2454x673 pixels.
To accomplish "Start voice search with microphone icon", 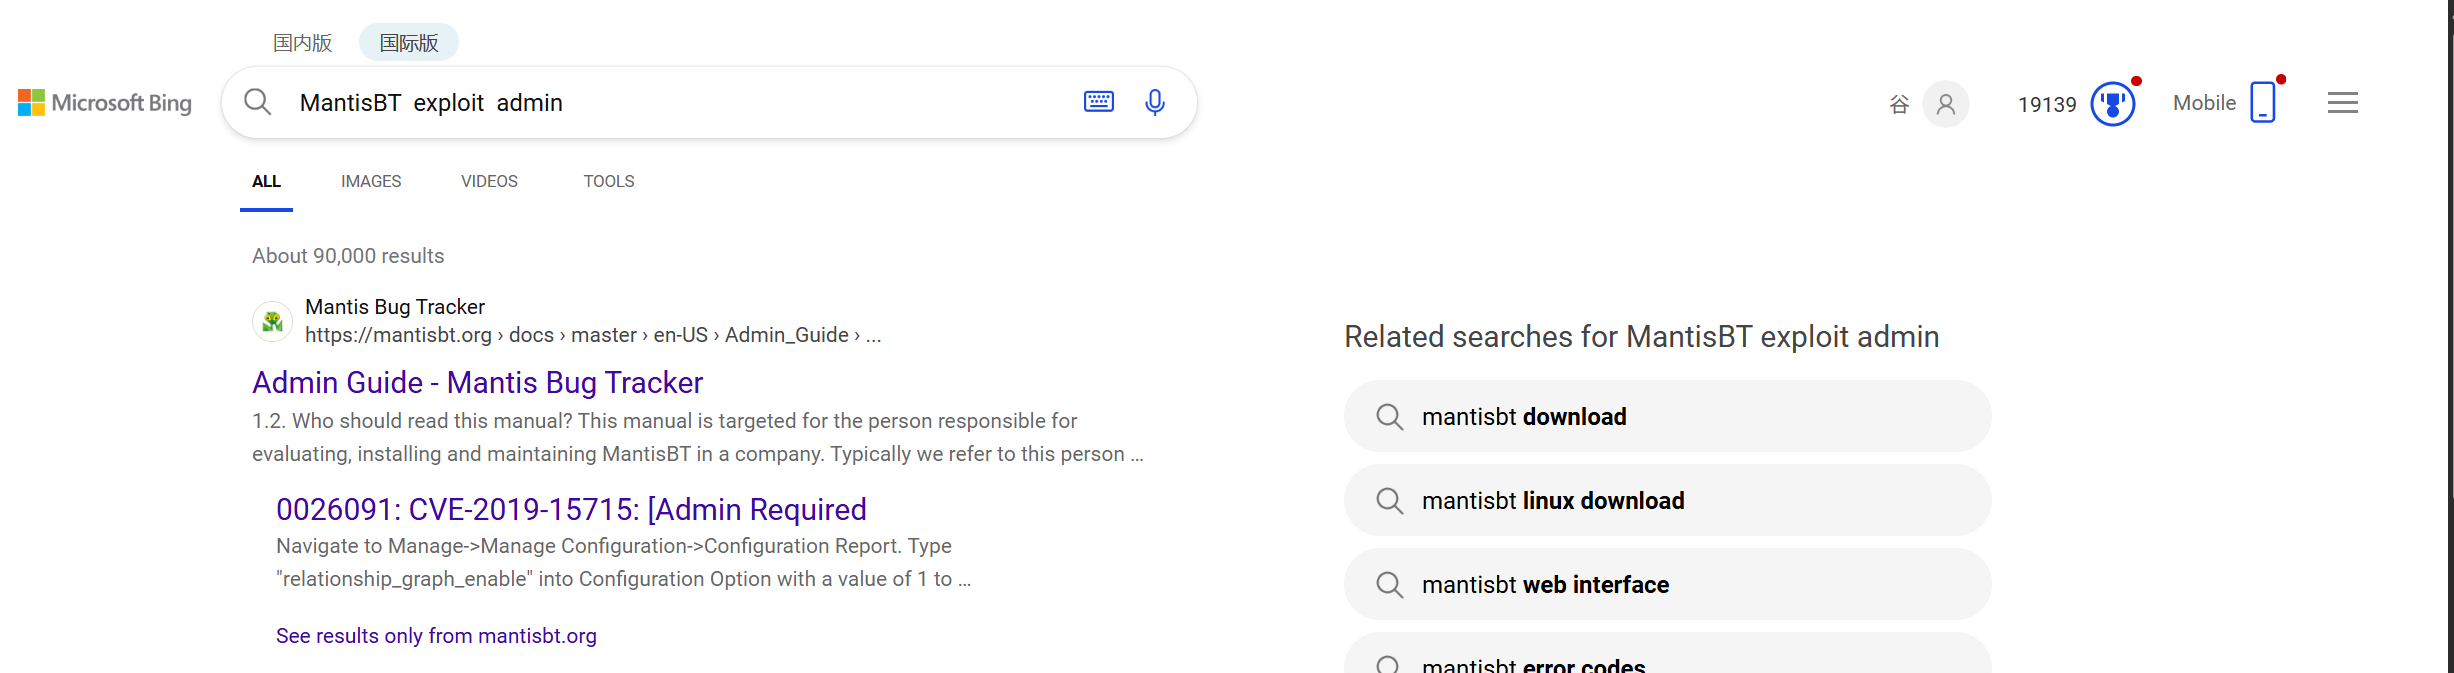I will click(1155, 102).
